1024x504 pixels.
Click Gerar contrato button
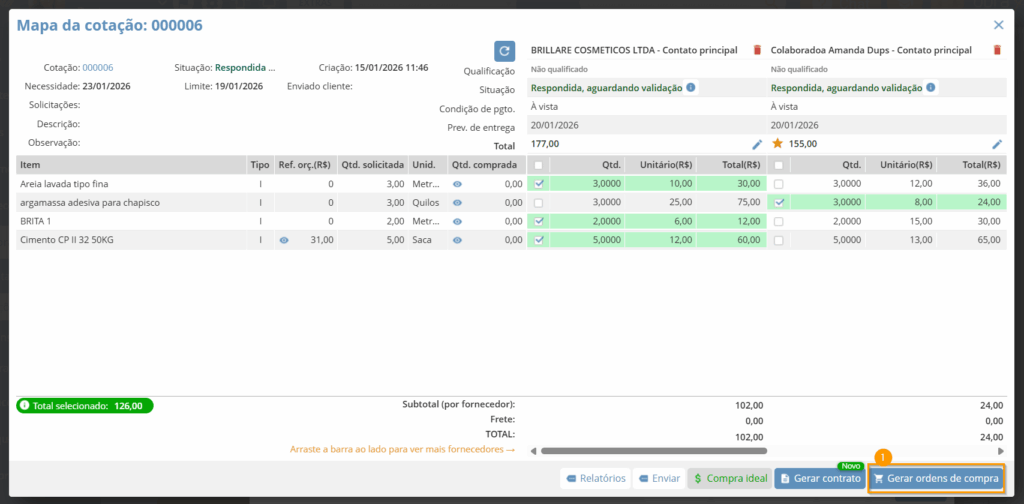coord(819,479)
